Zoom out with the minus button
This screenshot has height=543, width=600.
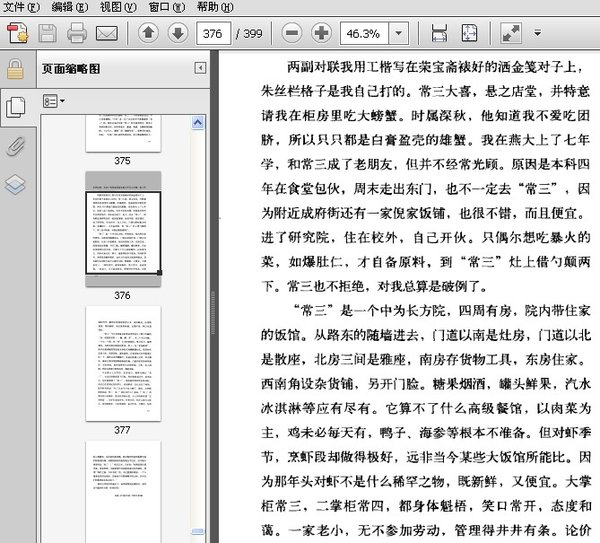(x=290, y=34)
